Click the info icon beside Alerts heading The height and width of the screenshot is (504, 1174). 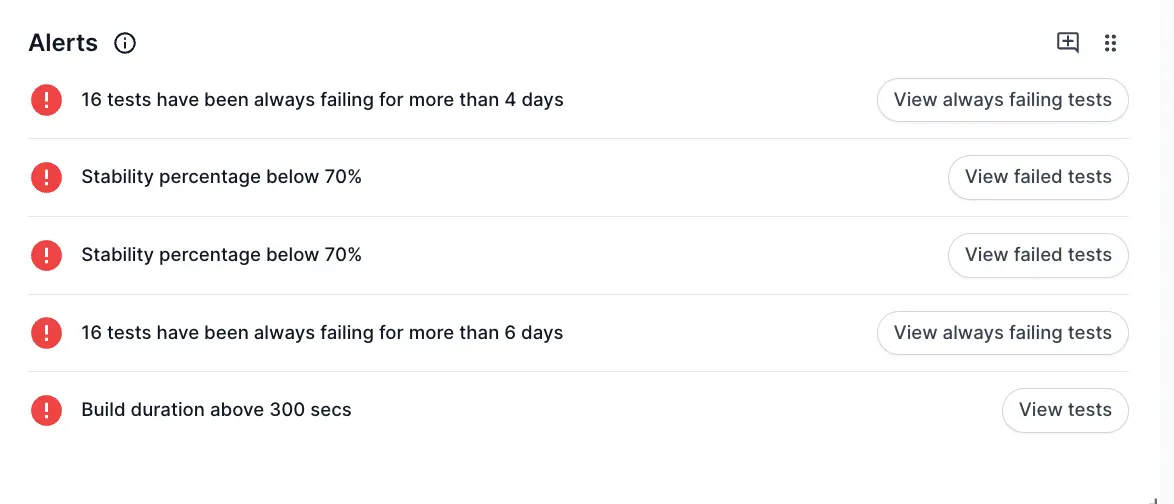click(125, 43)
